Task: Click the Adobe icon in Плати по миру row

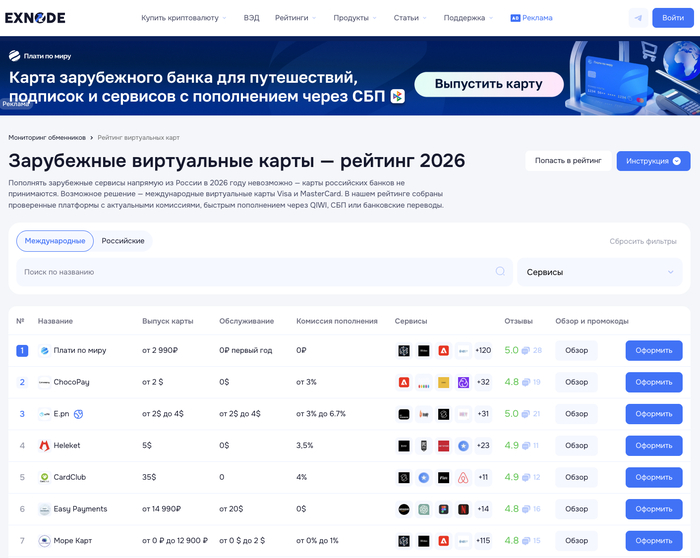Action: [x=443, y=350]
